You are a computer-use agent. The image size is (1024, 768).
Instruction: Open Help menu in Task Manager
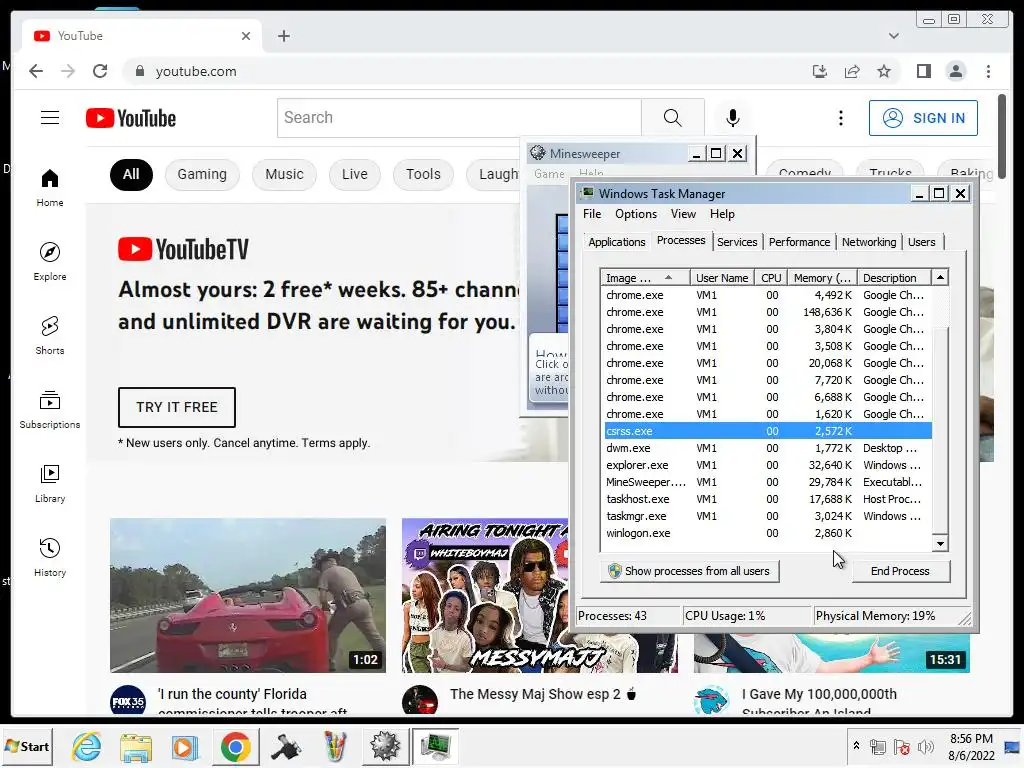722,214
